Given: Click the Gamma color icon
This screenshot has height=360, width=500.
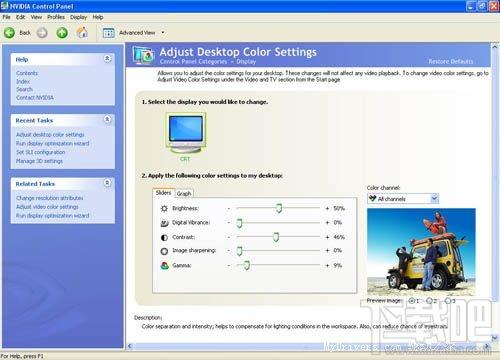Looking at the screenshot, I should 164,266.
